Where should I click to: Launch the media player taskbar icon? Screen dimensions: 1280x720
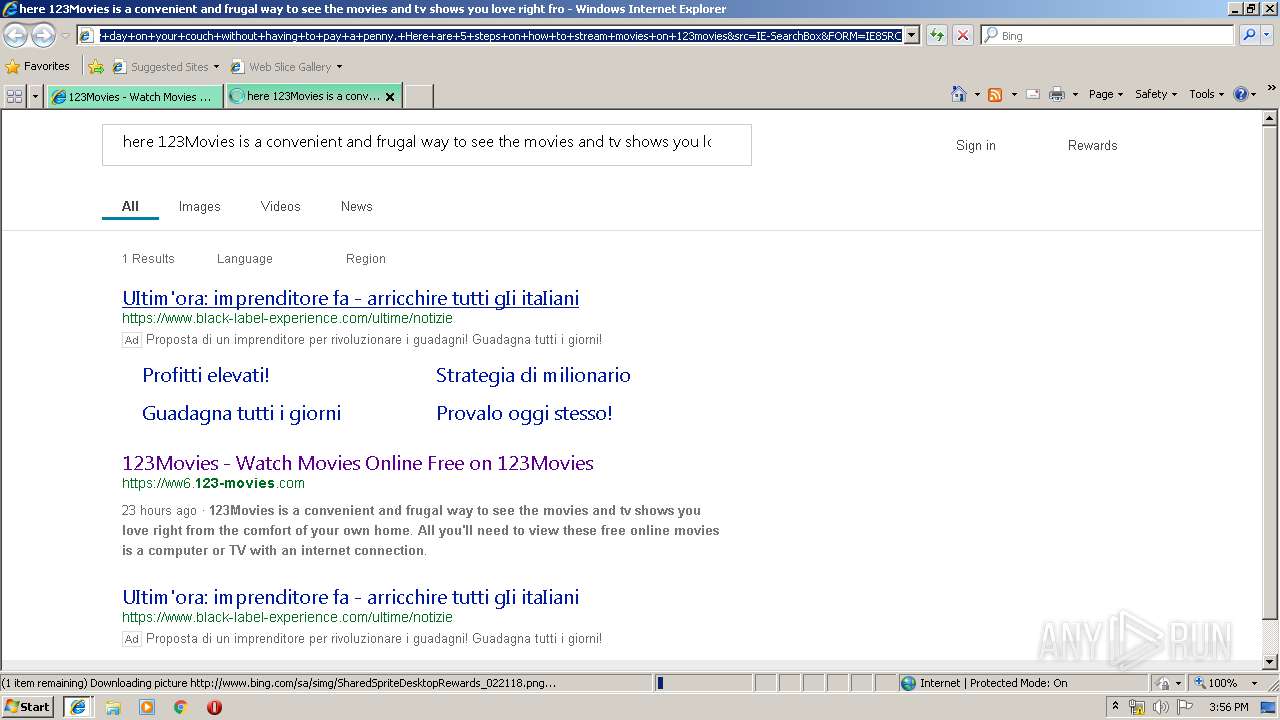coord(147,707)
